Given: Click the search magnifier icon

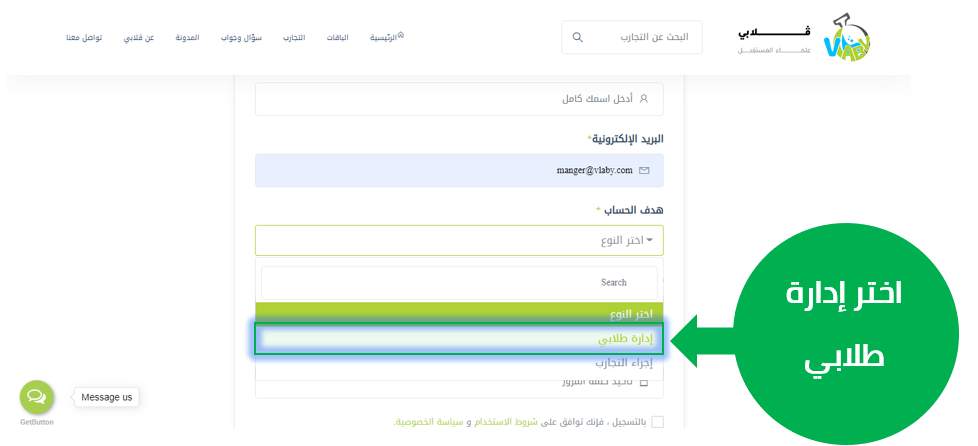Looking at the screenshot, I should pyautogui.click(x=577, y=38).
